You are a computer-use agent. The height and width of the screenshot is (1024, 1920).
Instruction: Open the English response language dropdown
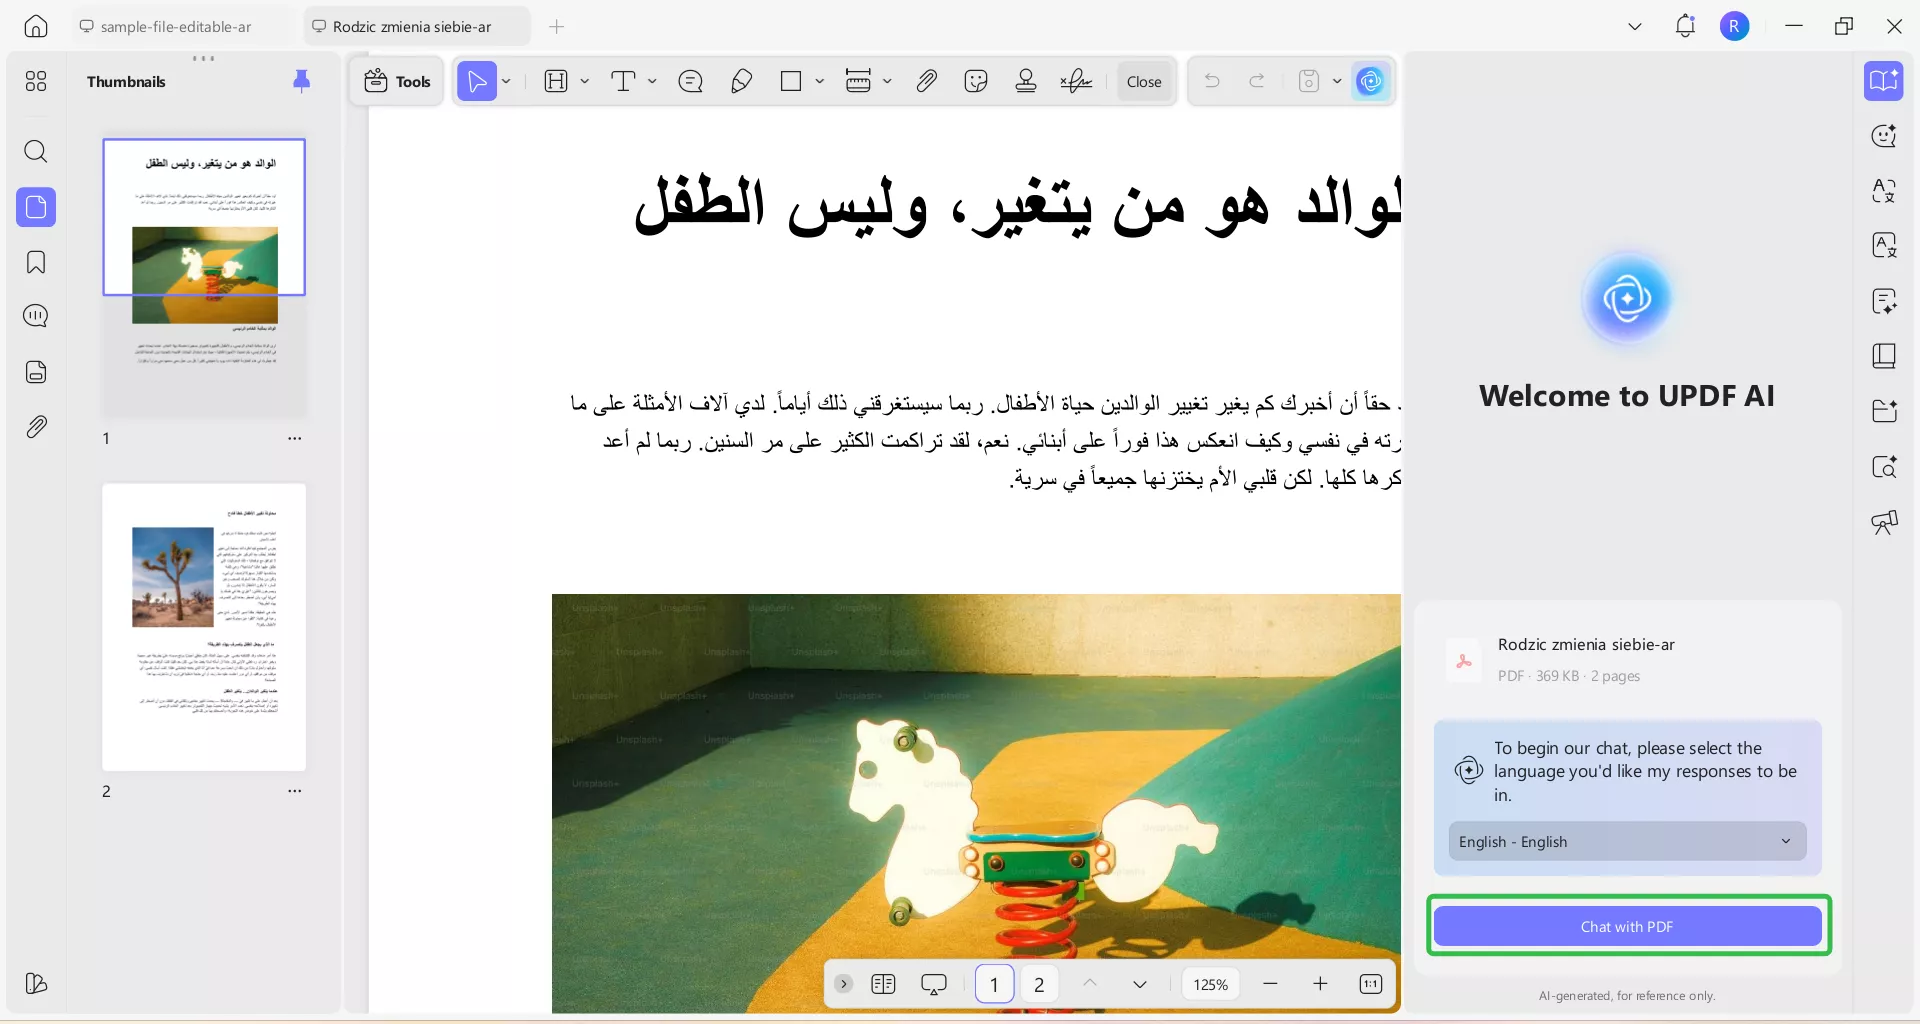1626,841
